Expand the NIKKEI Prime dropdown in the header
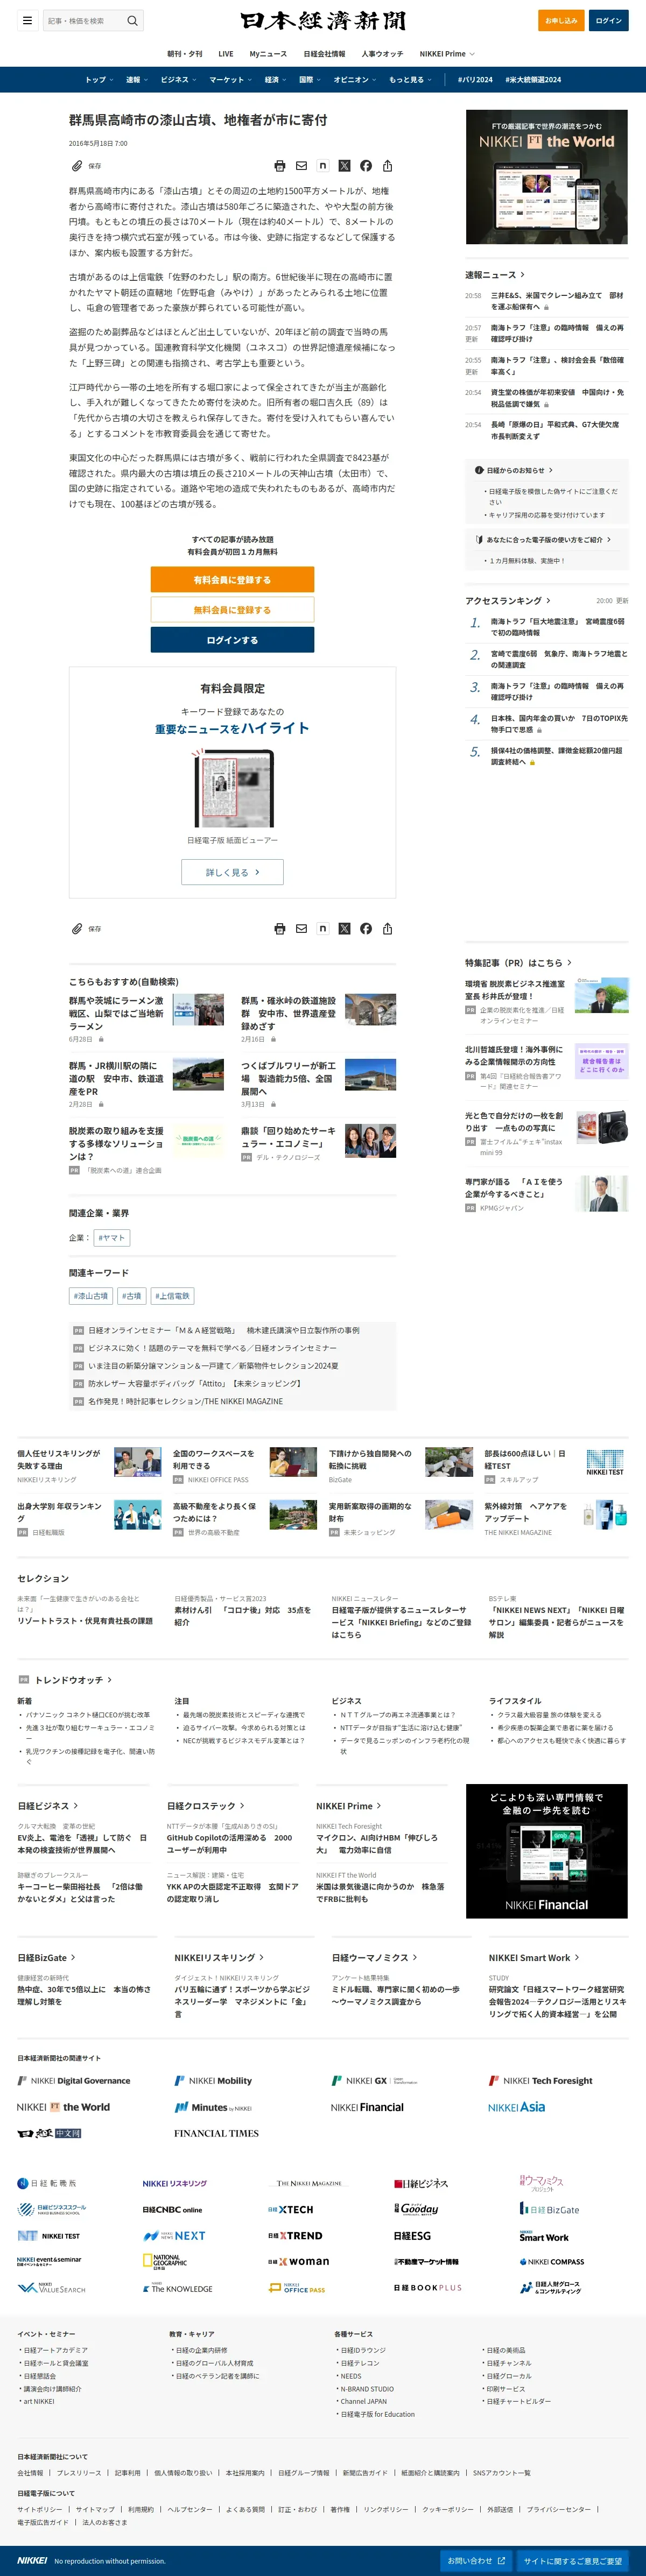646x2576 pixels. point(447,54)
